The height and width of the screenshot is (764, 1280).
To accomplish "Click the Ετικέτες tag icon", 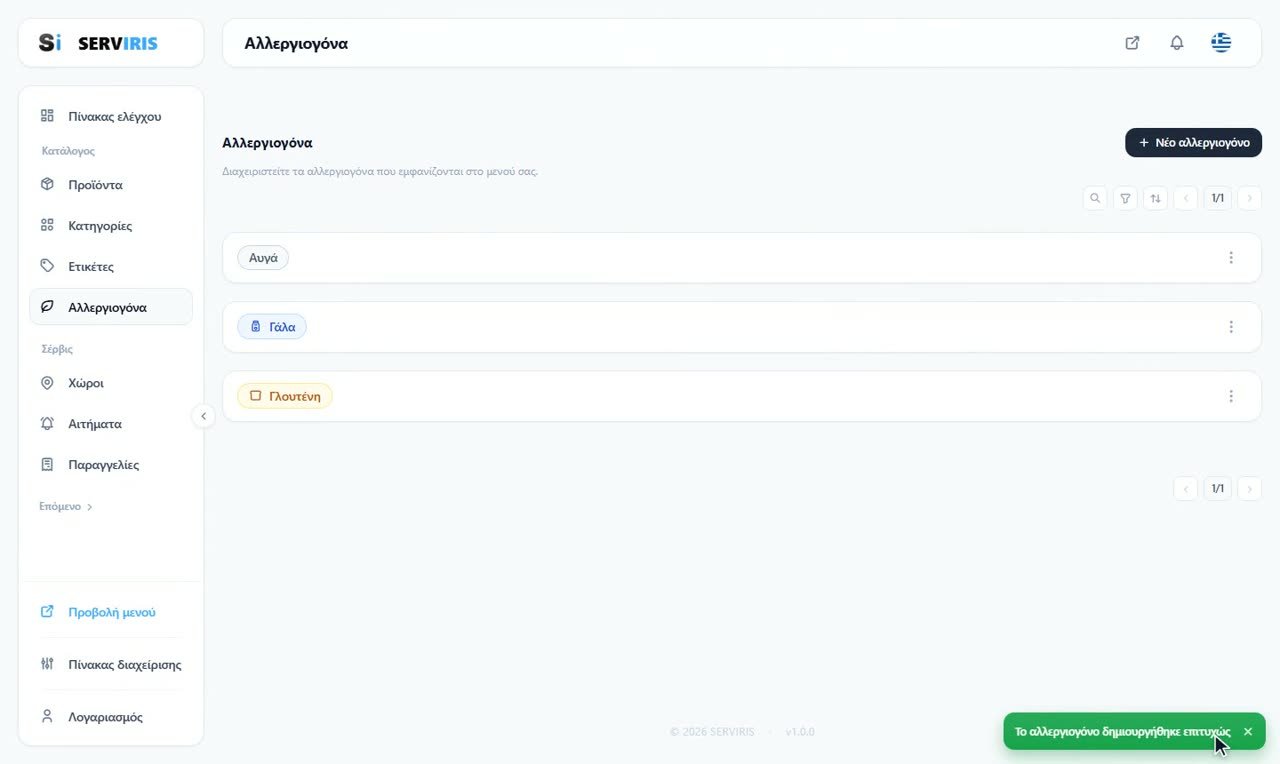I will click(x=47, y=266).
